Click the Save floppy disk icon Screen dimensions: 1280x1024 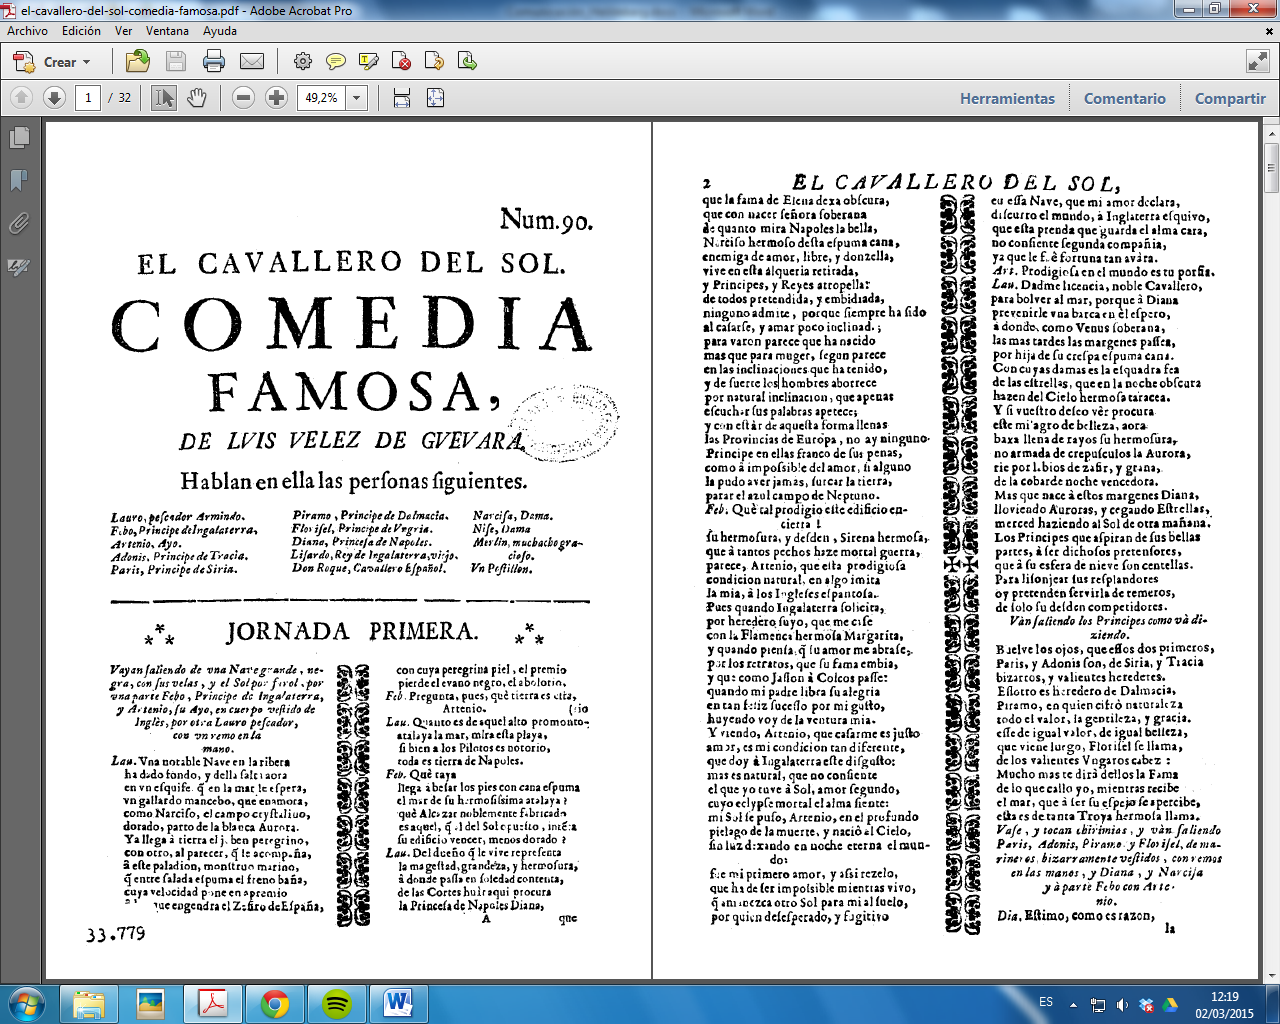pyautogui.click(x=176, y=62)
